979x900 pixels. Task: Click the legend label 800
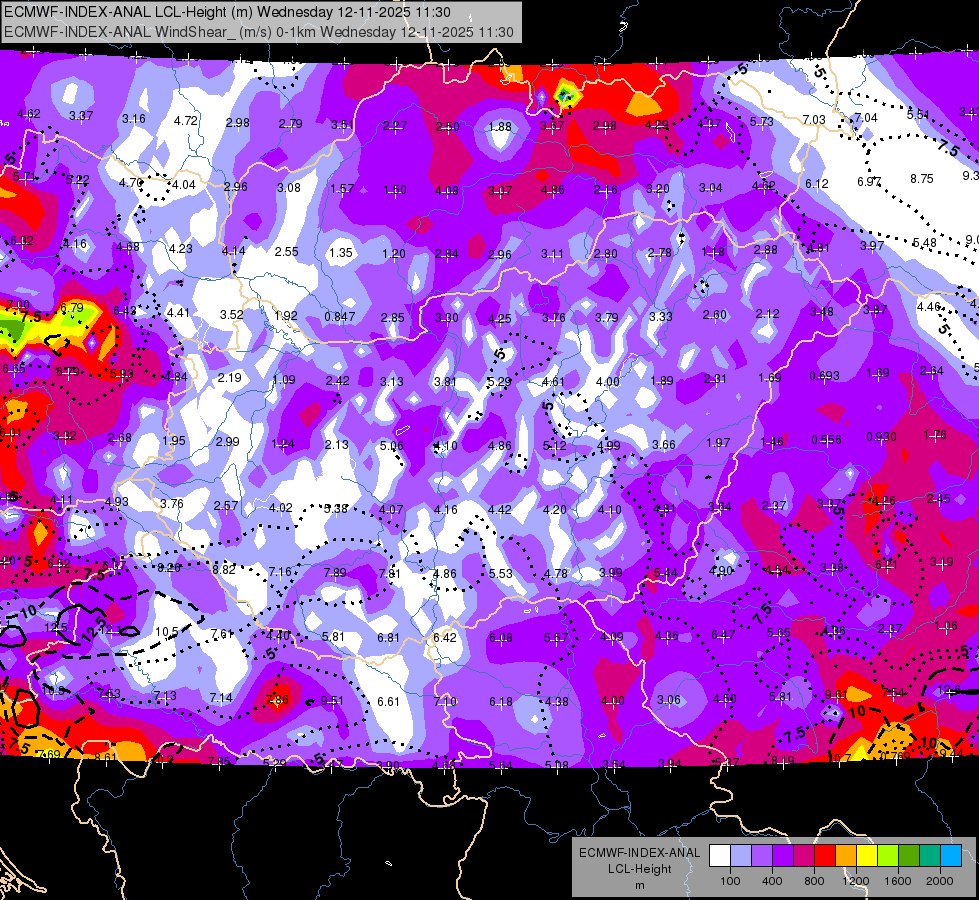point(814,881)
